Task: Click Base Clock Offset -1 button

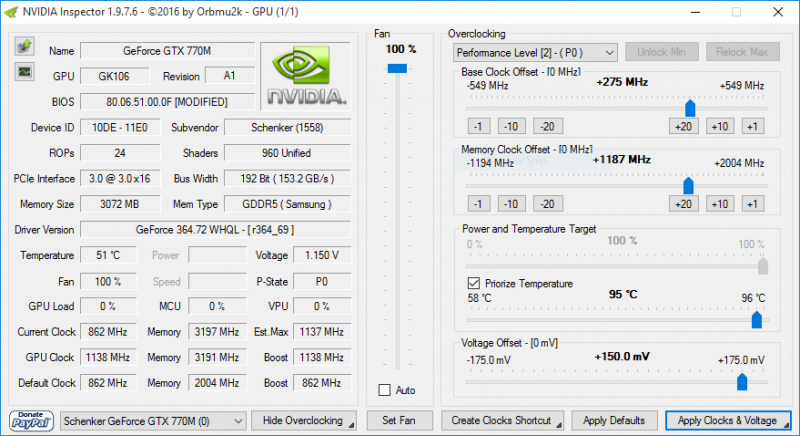Action: [479, 126]
